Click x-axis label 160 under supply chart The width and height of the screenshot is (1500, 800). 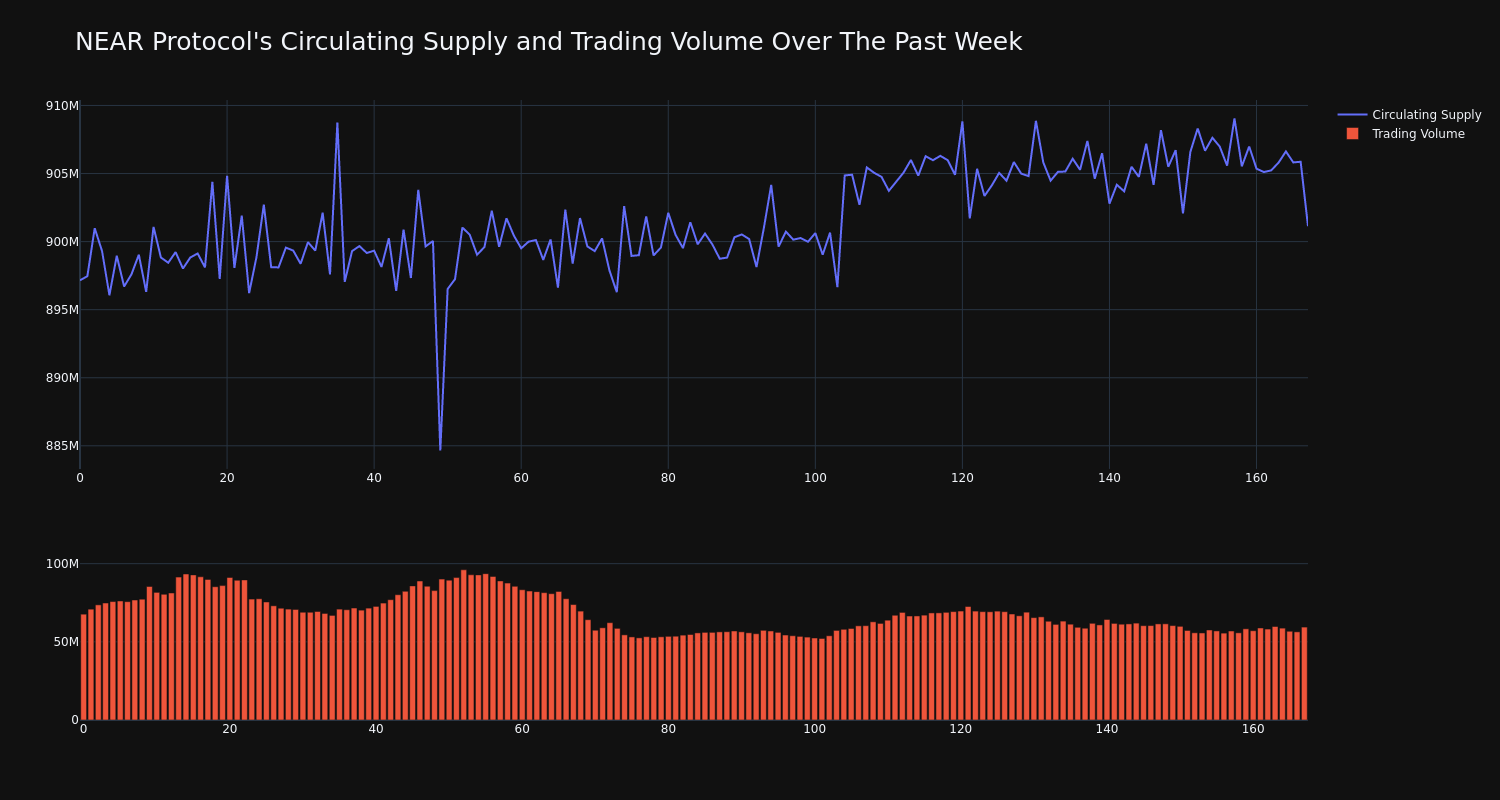coord(1256,478)
